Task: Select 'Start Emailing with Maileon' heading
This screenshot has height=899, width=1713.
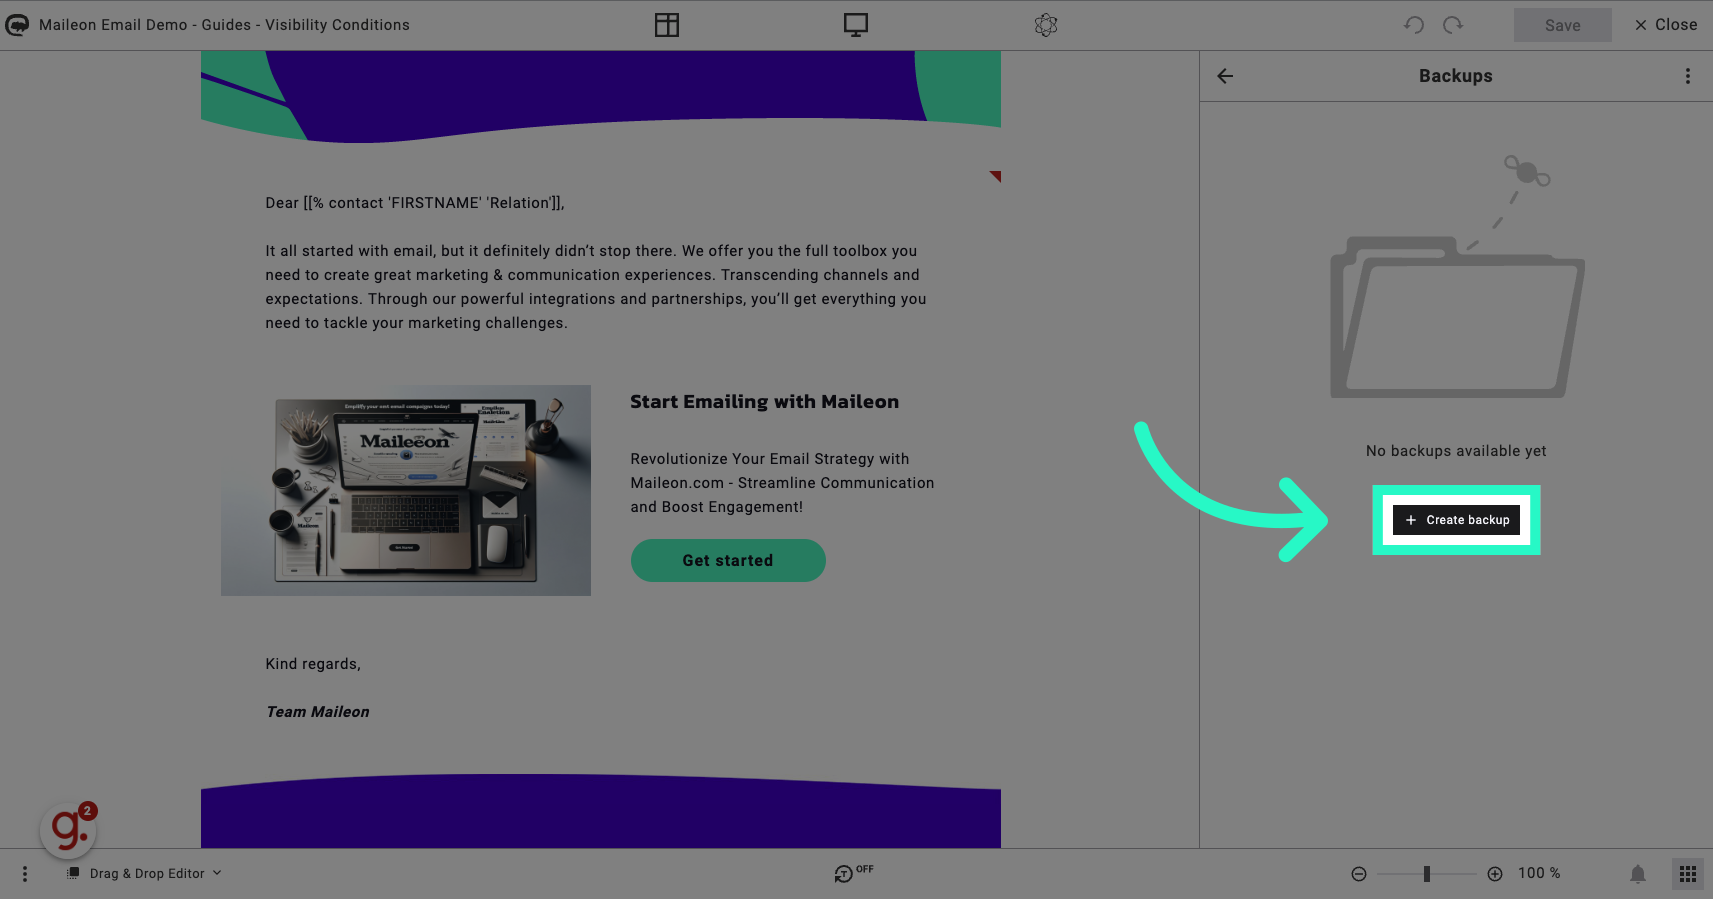Action: [x=765, y=402]
